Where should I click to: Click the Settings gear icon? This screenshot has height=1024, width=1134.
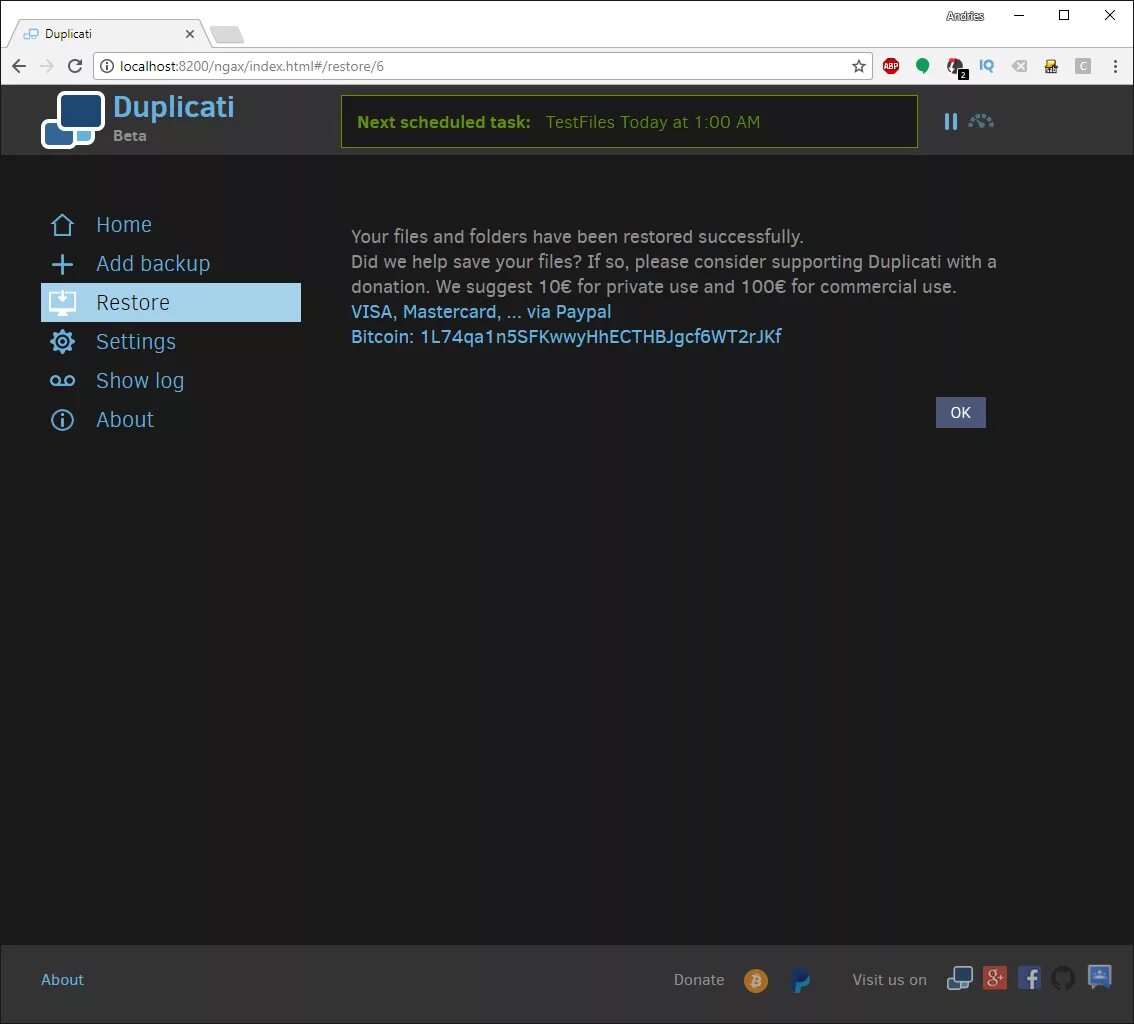(62, 341)
